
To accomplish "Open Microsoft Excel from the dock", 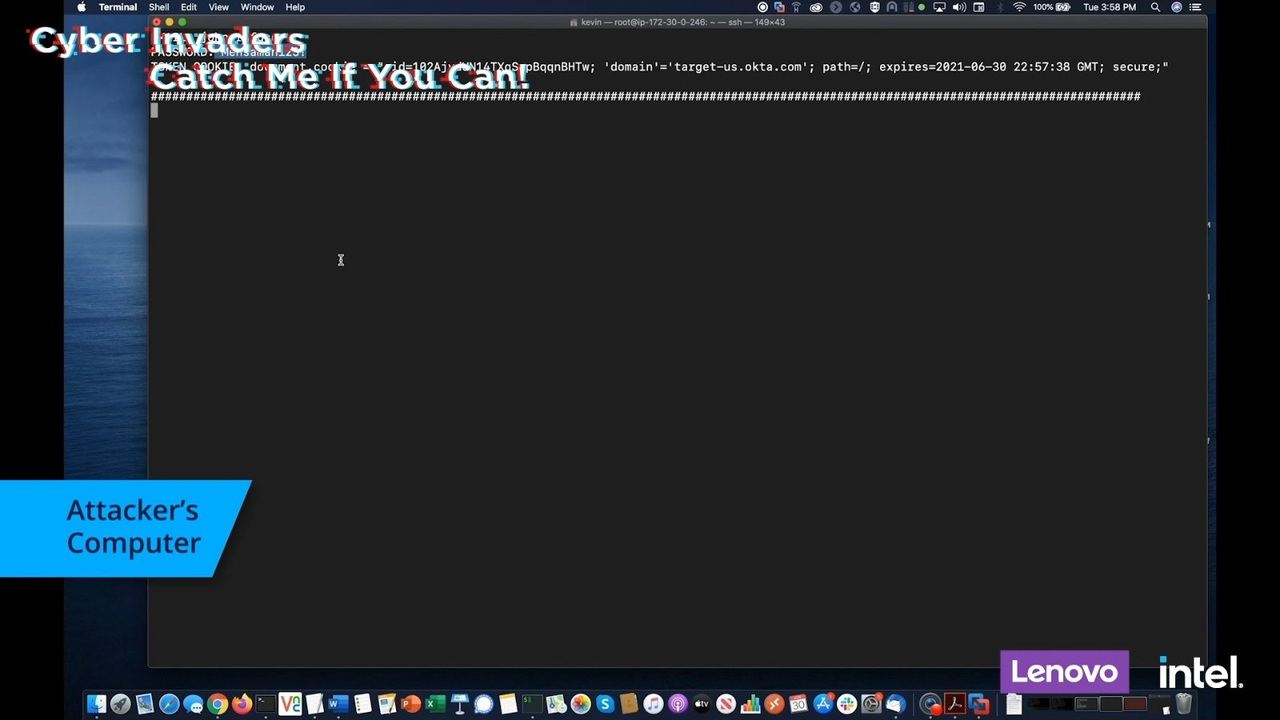I will pyautogui.click(x=435, y=705).
